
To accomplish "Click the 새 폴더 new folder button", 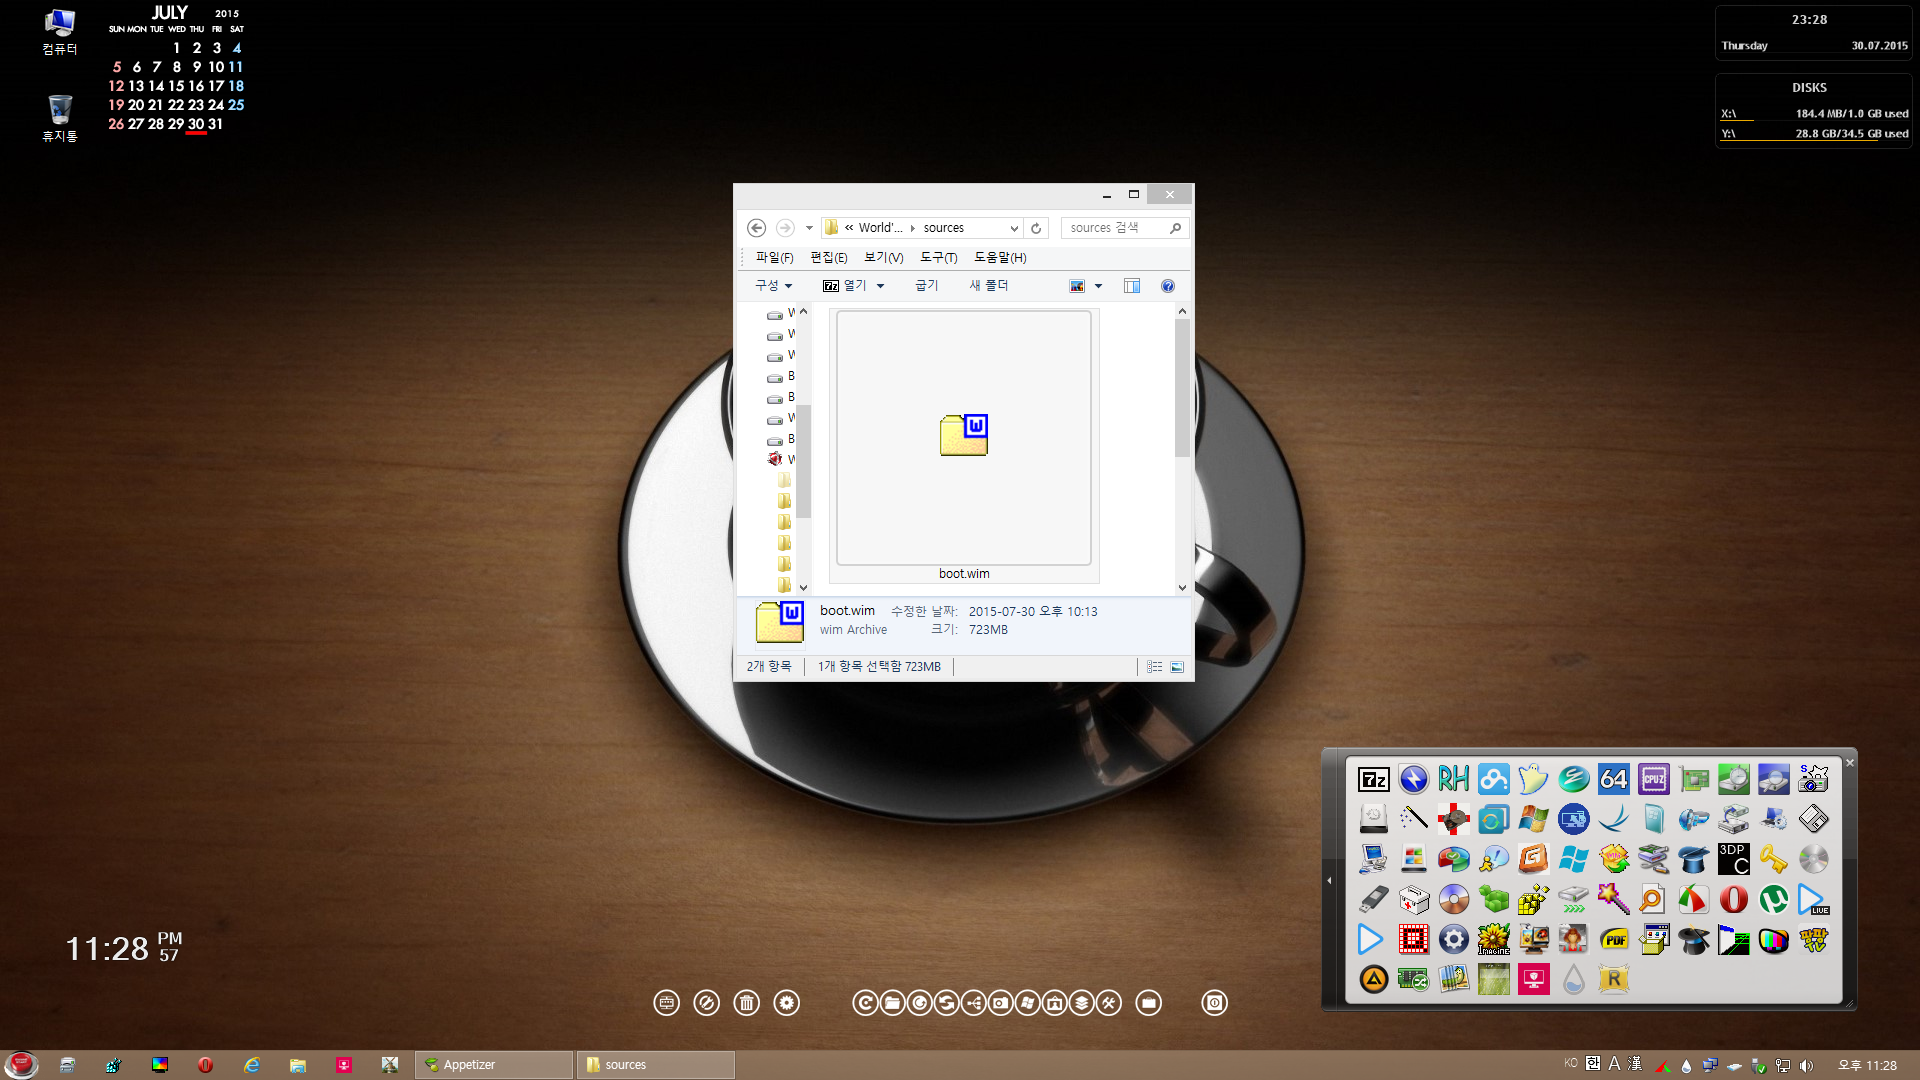I will coord(988,286).
